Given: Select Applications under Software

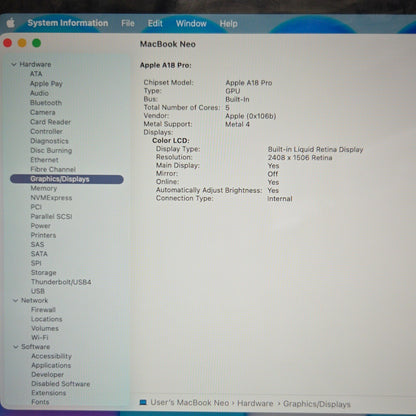Looking at the screenshot, I should [51, 365].
